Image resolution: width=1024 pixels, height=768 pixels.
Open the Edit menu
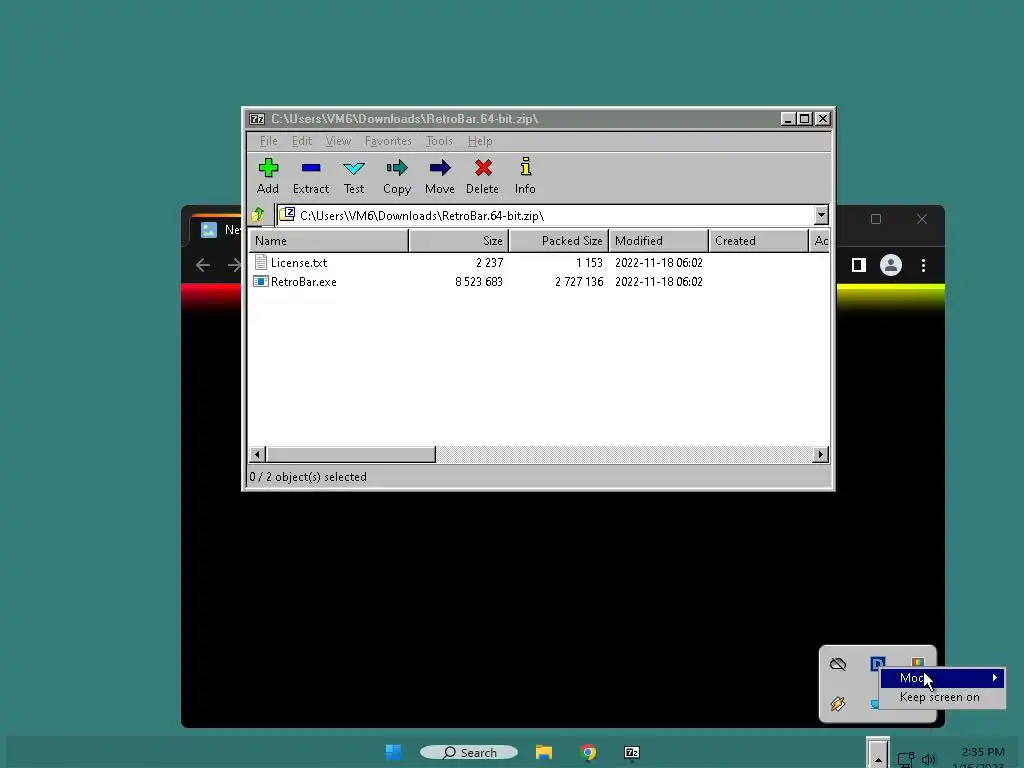302,141
